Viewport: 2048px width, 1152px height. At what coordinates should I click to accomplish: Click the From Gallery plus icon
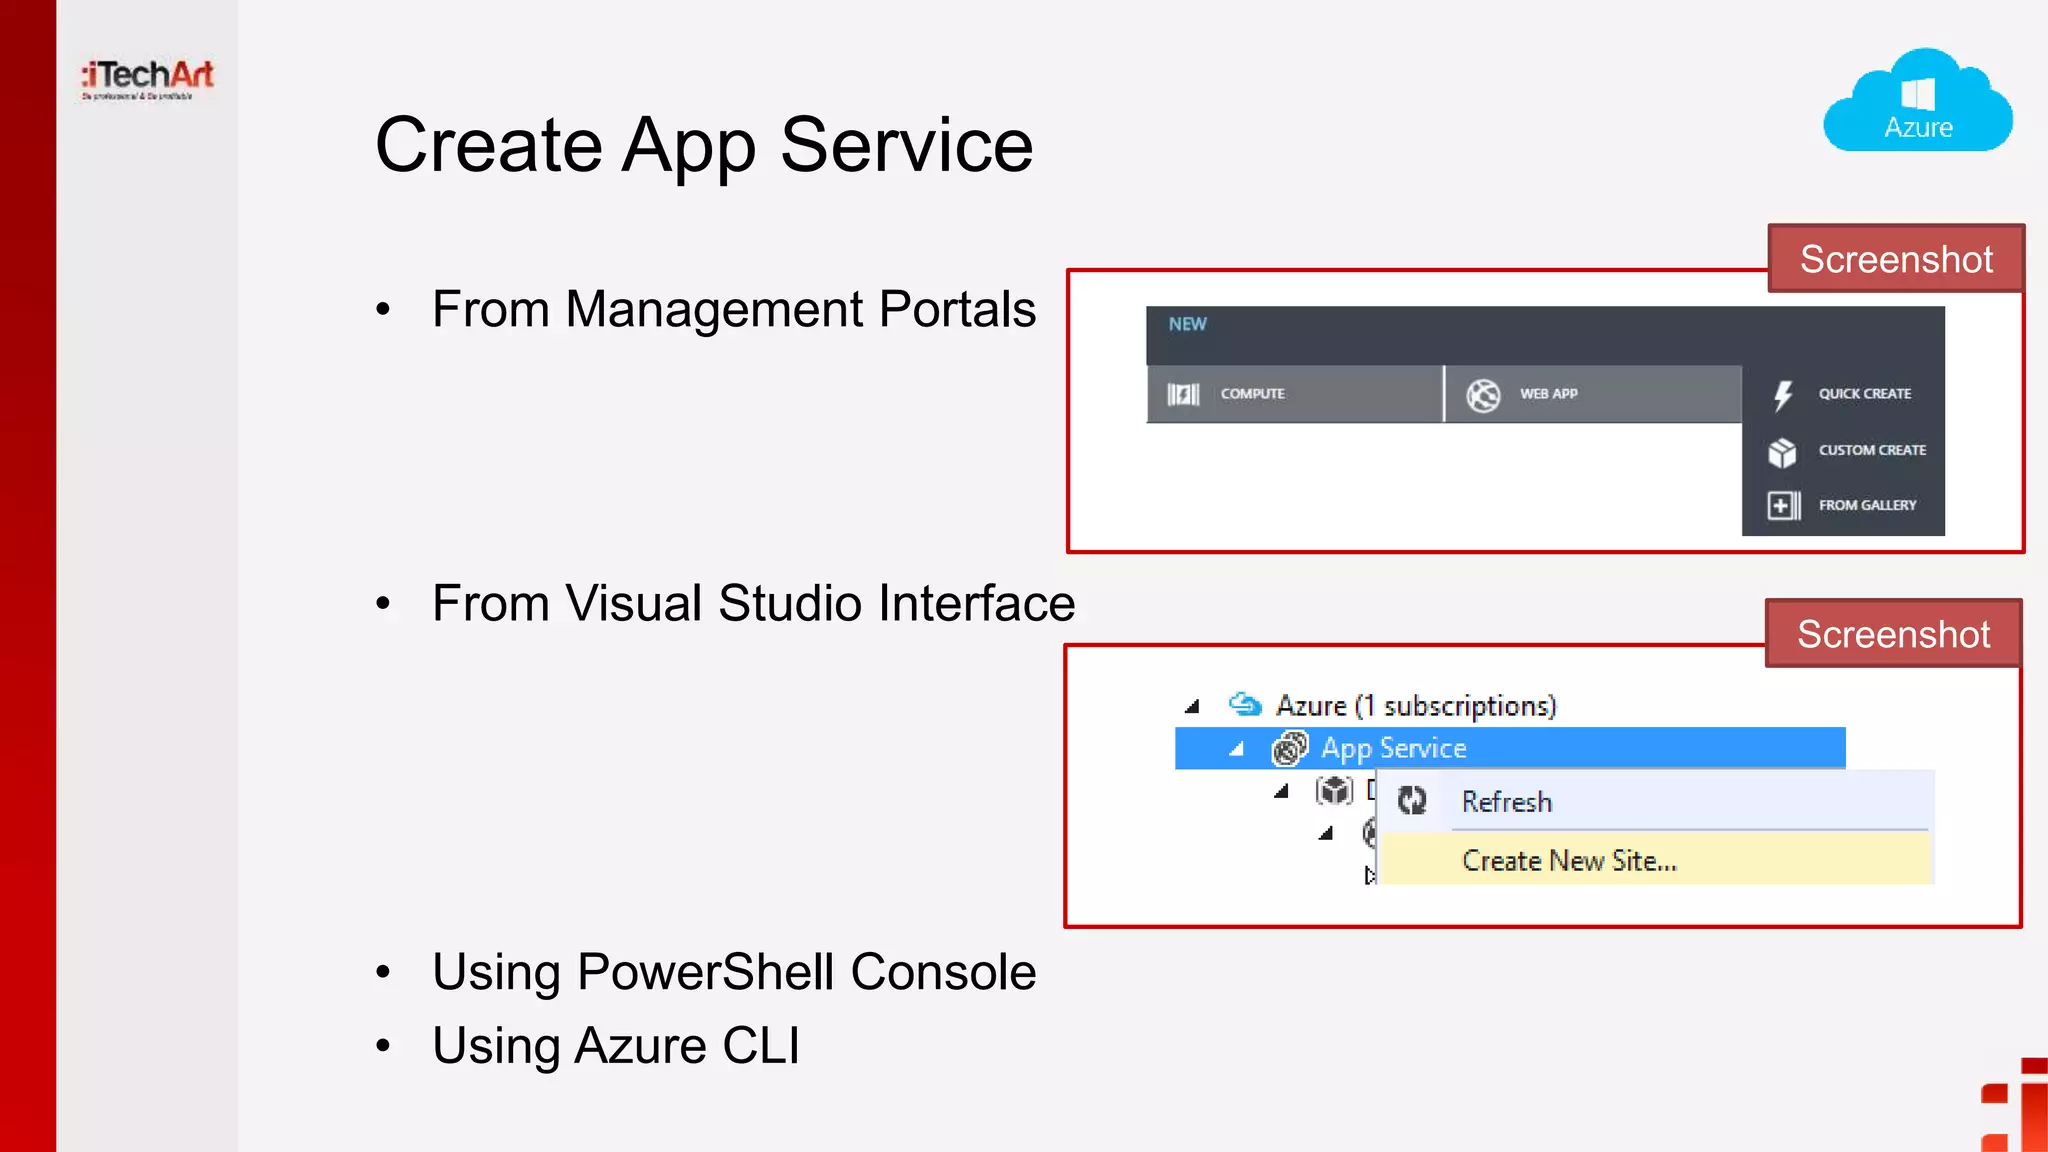tap(1784, 505)
